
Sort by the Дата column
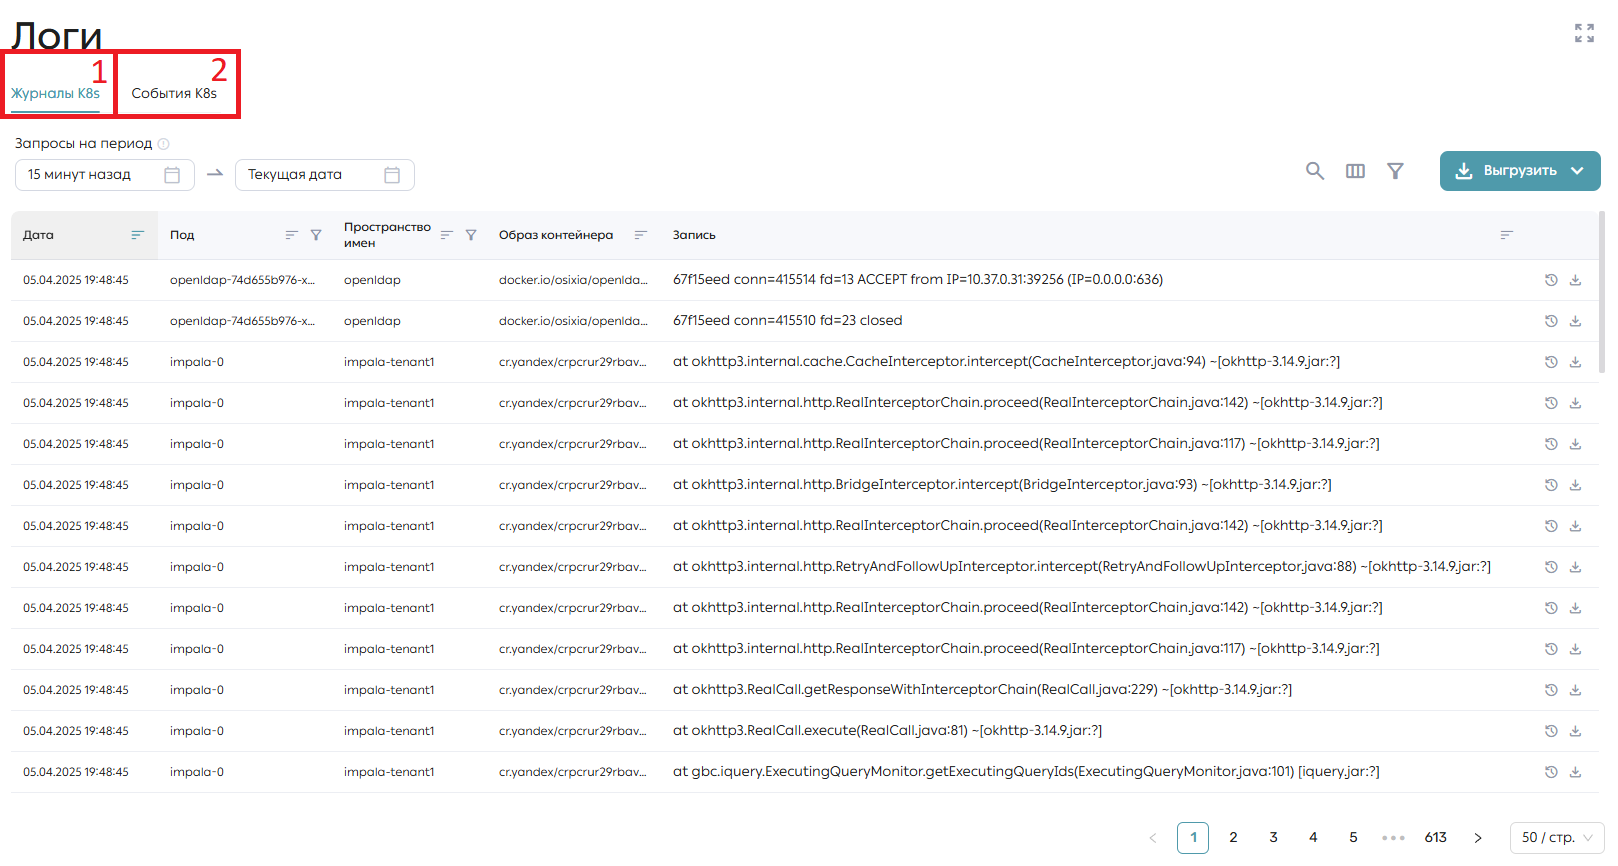click(x=137, y=235)
